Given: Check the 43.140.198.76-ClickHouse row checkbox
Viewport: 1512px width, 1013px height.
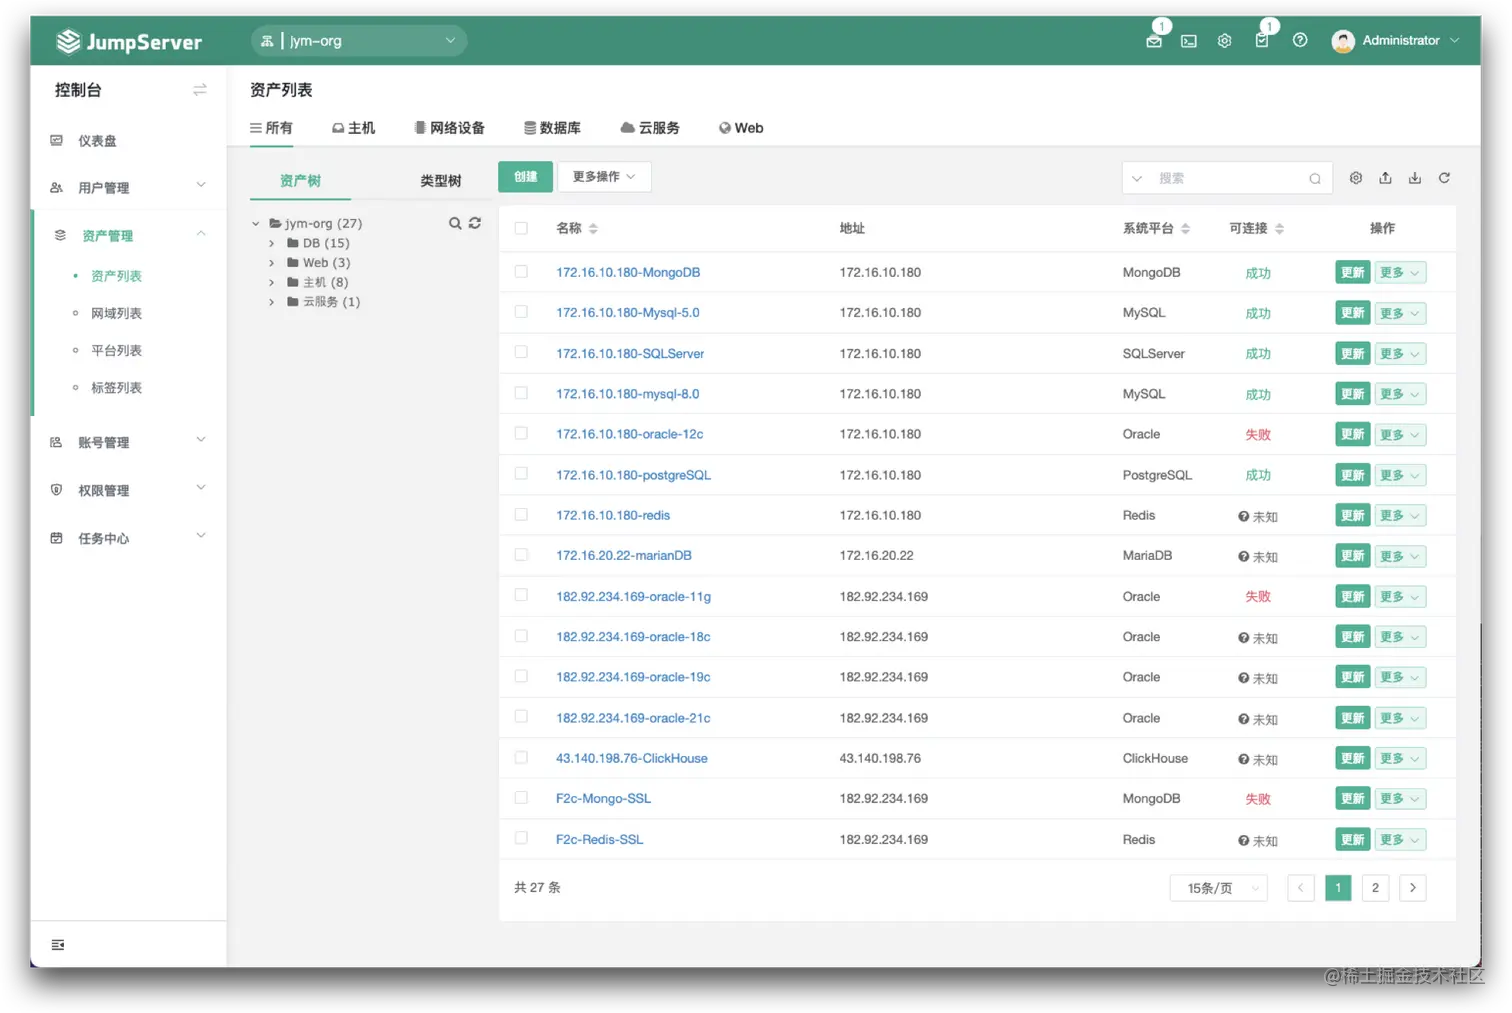Looking at the screenshot, I should coord(521,757).
